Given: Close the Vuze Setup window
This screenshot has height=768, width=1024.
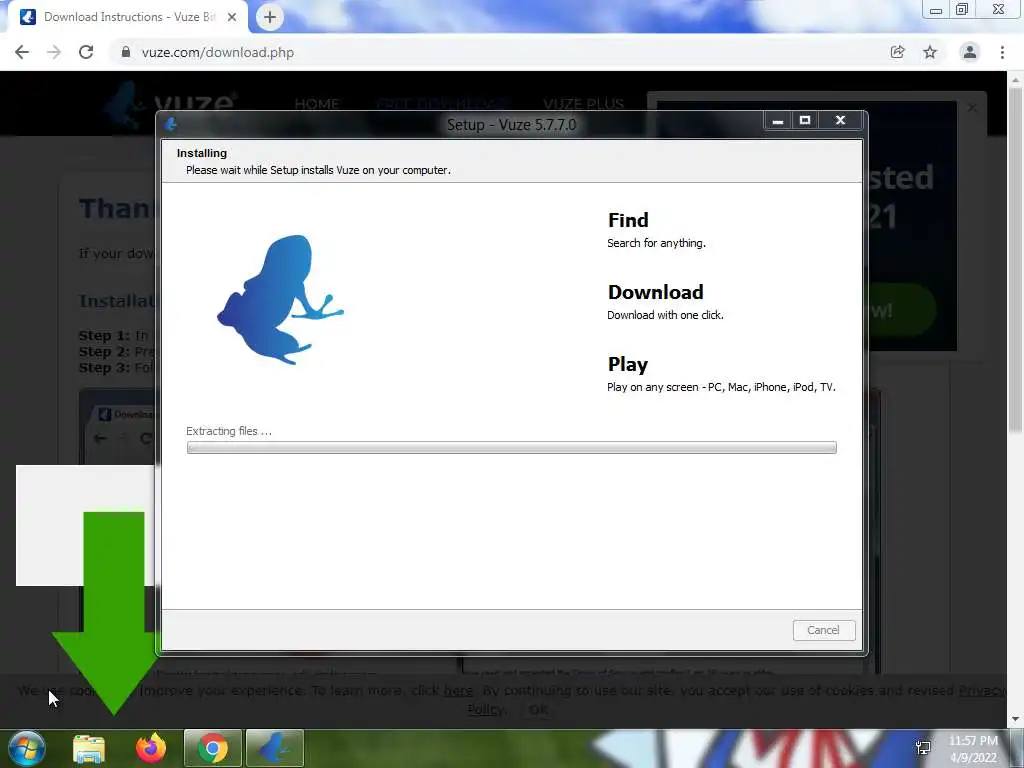Looking at the screenshot, I should (x=840, y=121).
